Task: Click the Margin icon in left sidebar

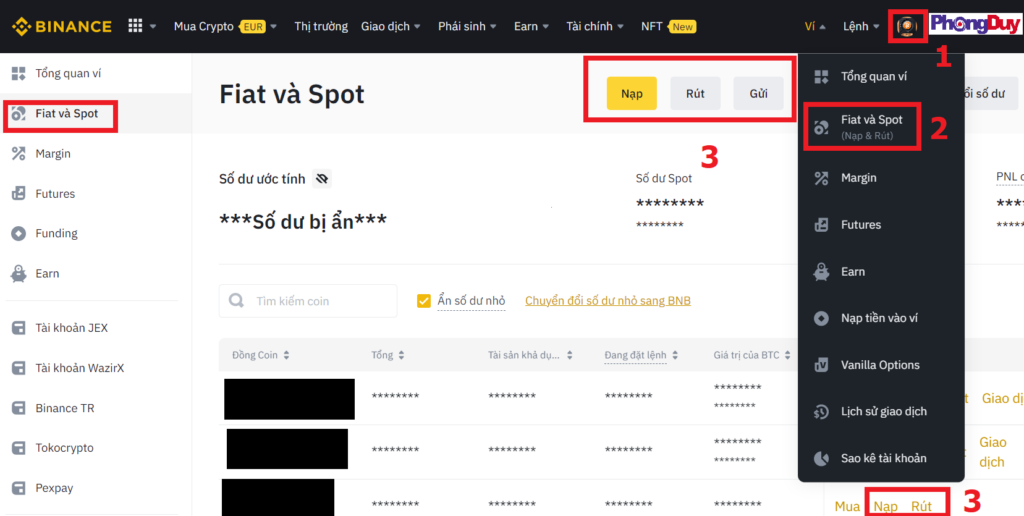Action: 18,154
